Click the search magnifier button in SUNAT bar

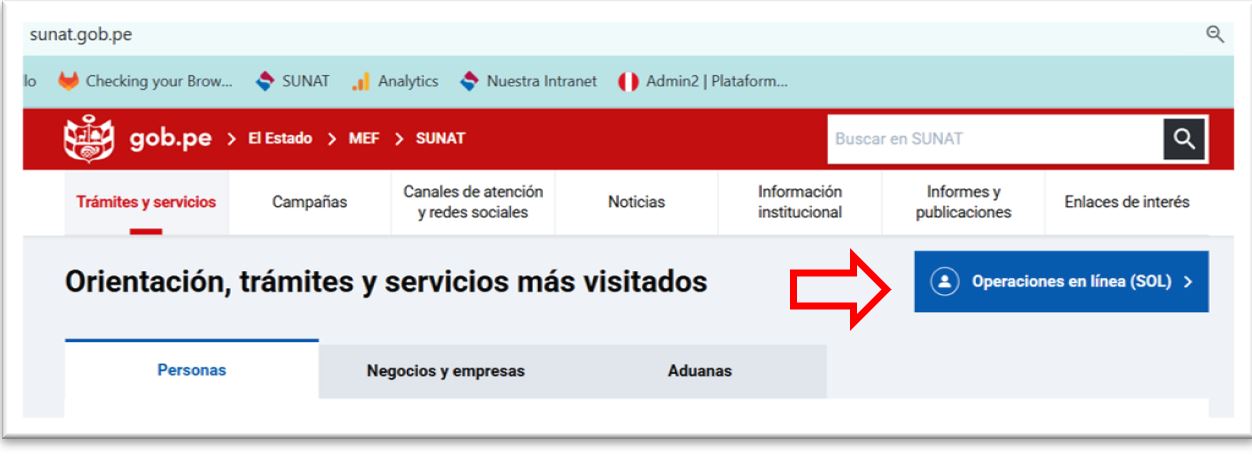point(1184,139)
